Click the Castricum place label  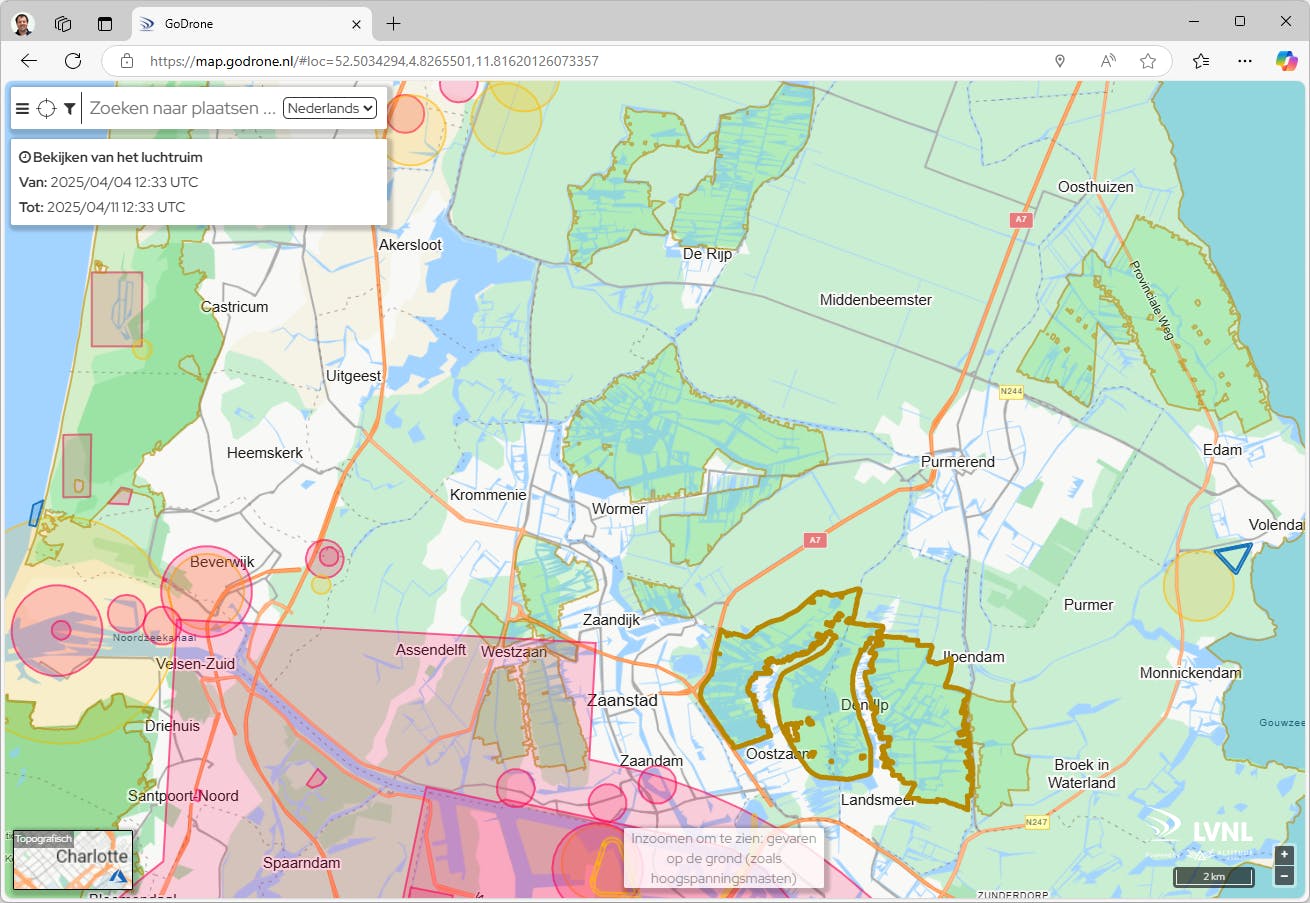pyautogui.click(x=235, y=307)
